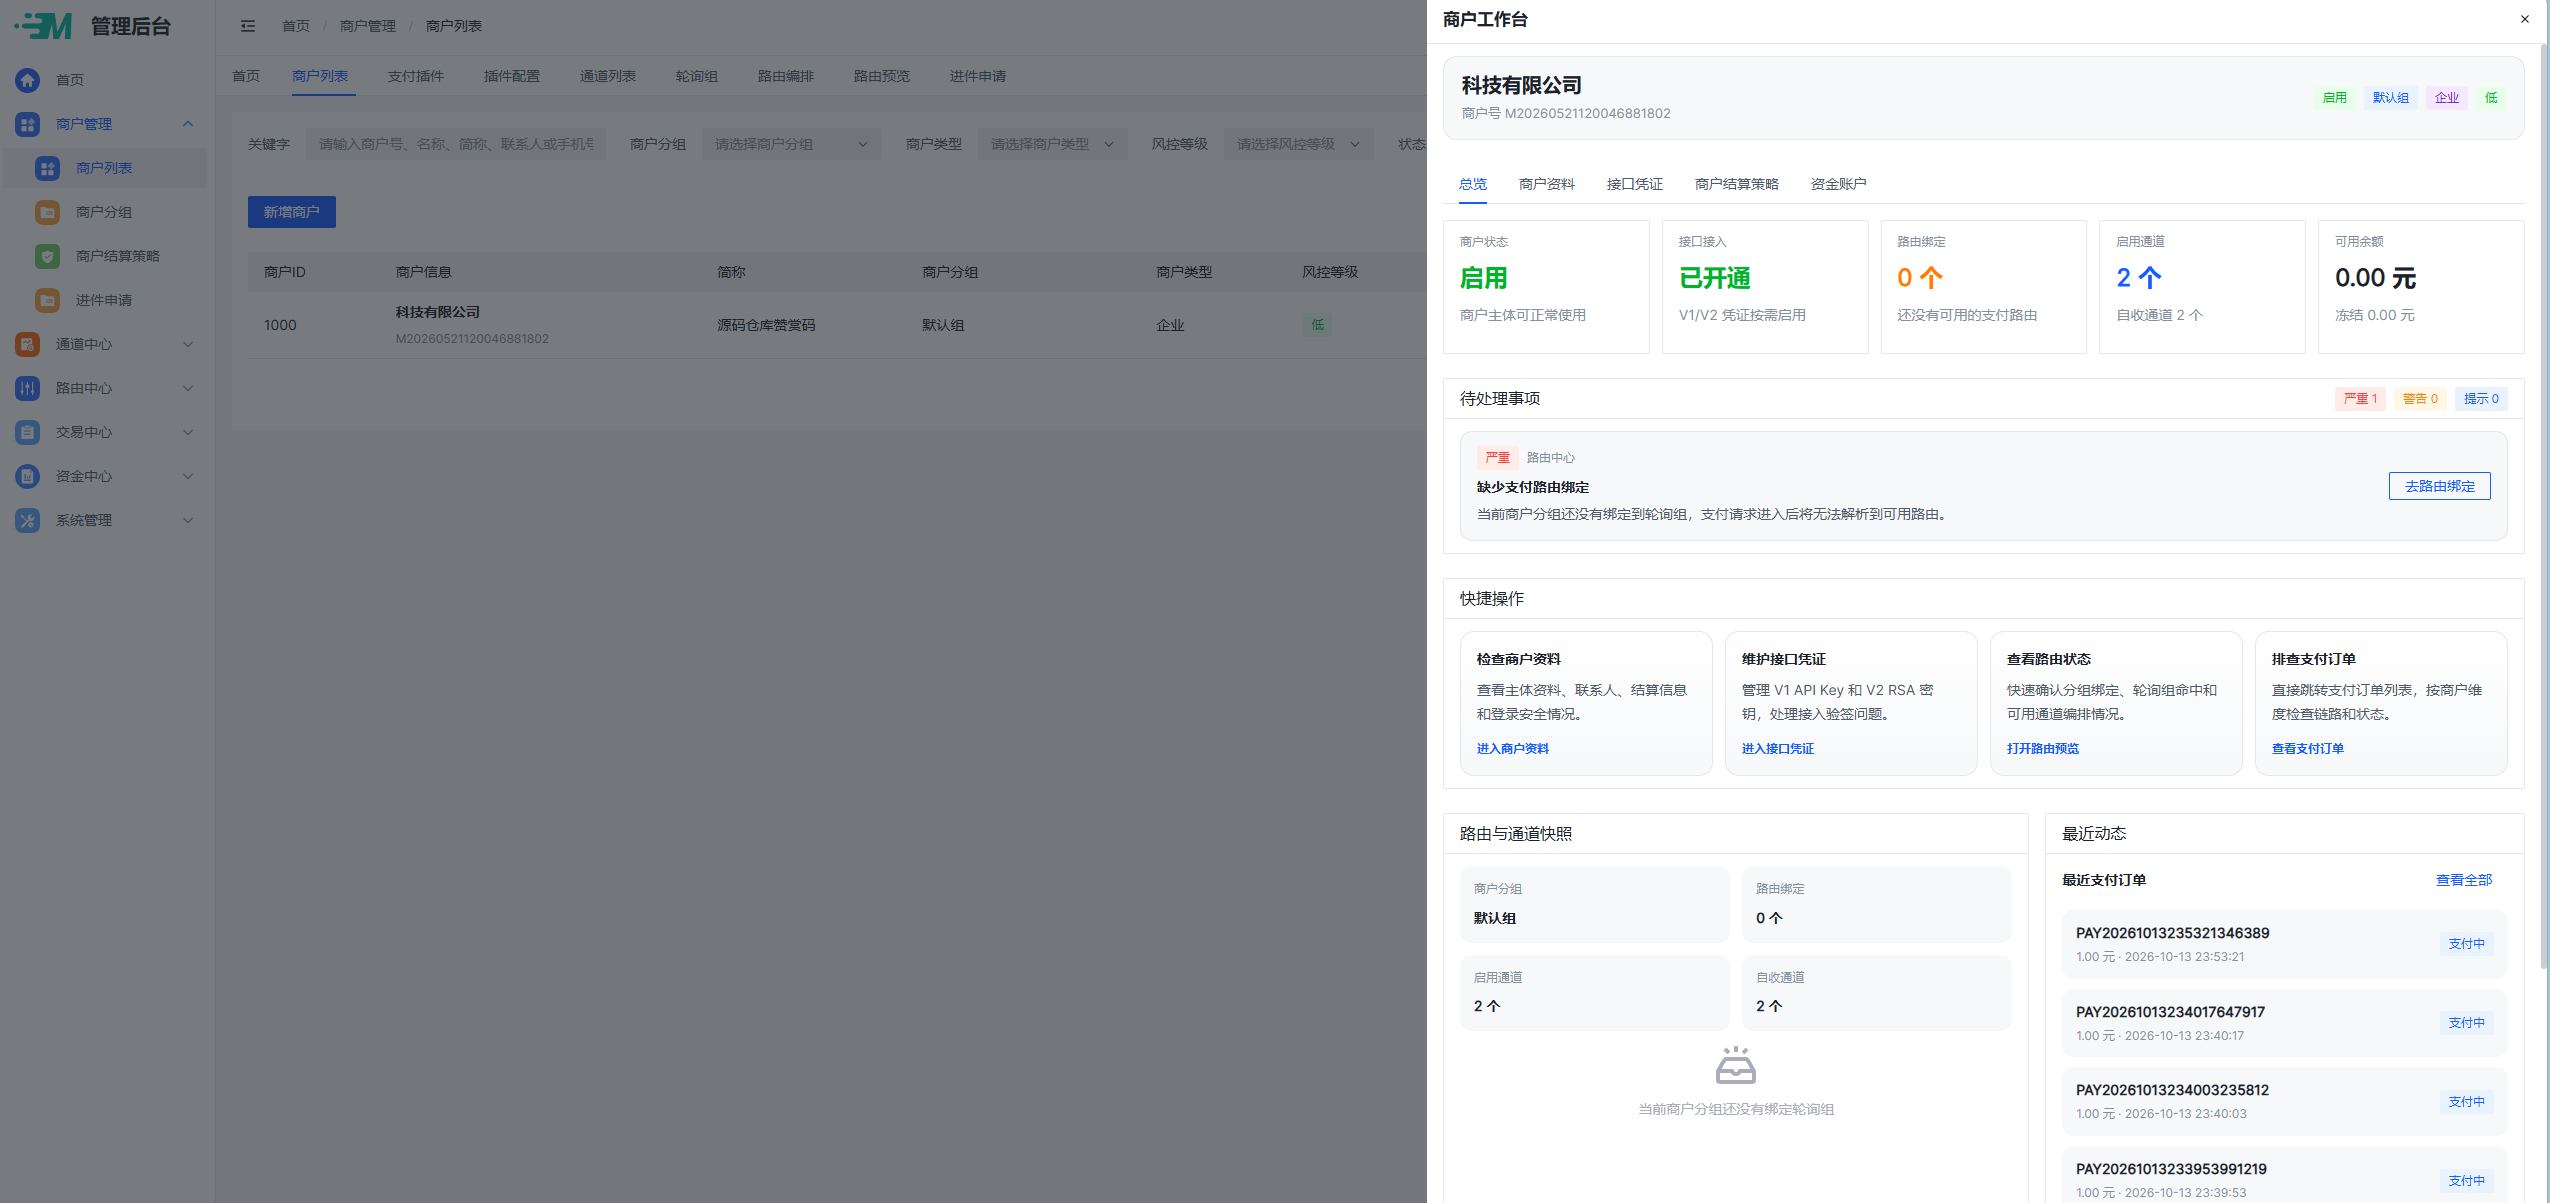2550x1203 pixels.
Task: Click the 新增商户 button
Action: pos(291,212)
